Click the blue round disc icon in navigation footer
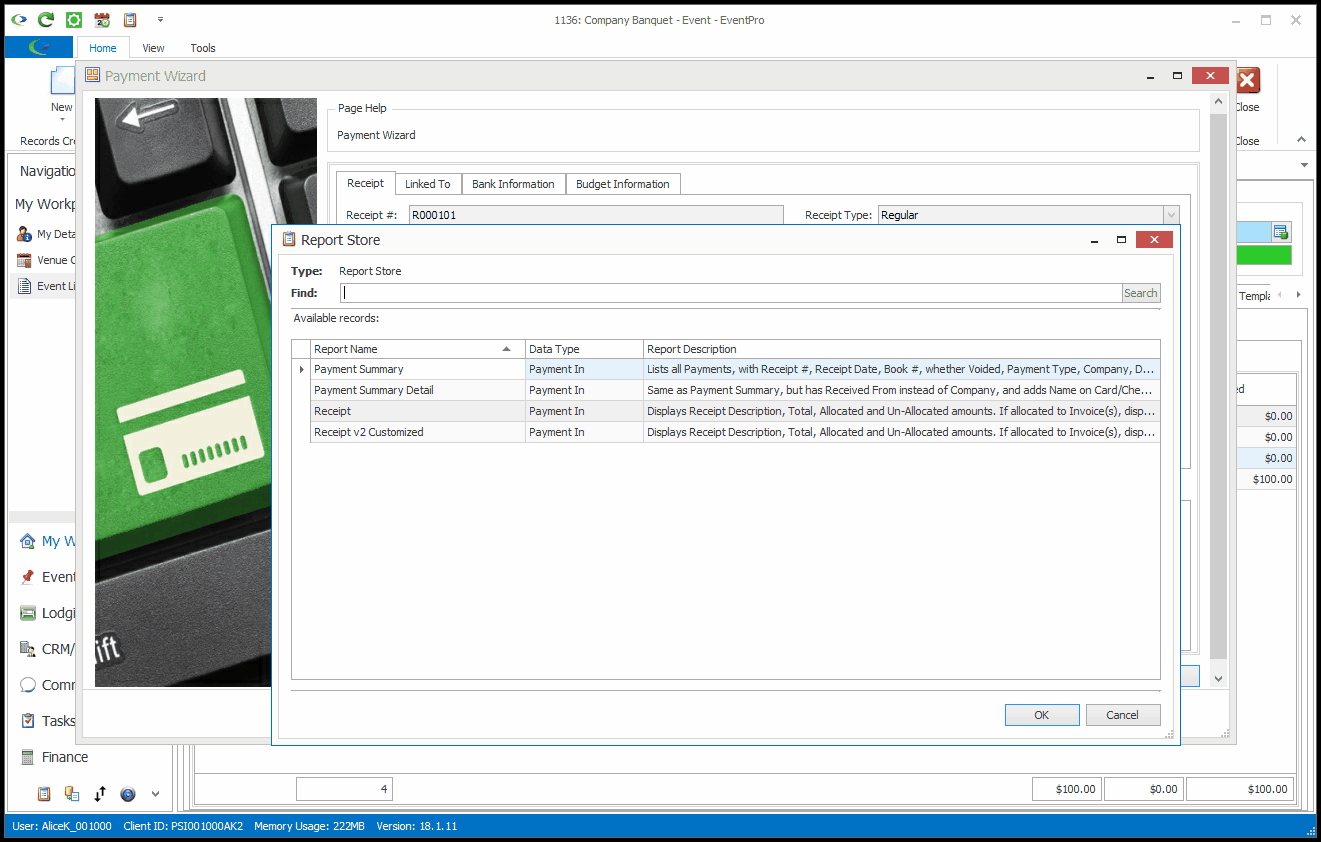Image resolution: width=1321 pixels, height=842 pixels. (128, 794)
